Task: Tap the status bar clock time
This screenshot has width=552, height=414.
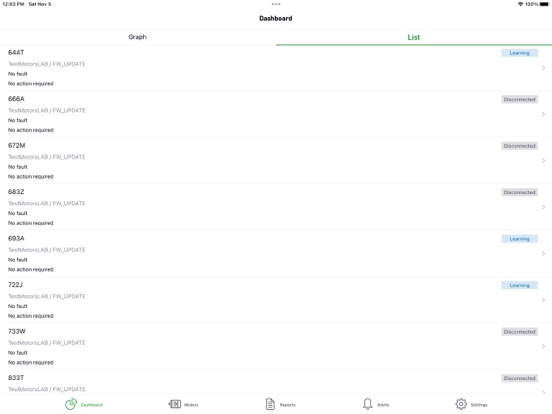Action: click(13, 4)
